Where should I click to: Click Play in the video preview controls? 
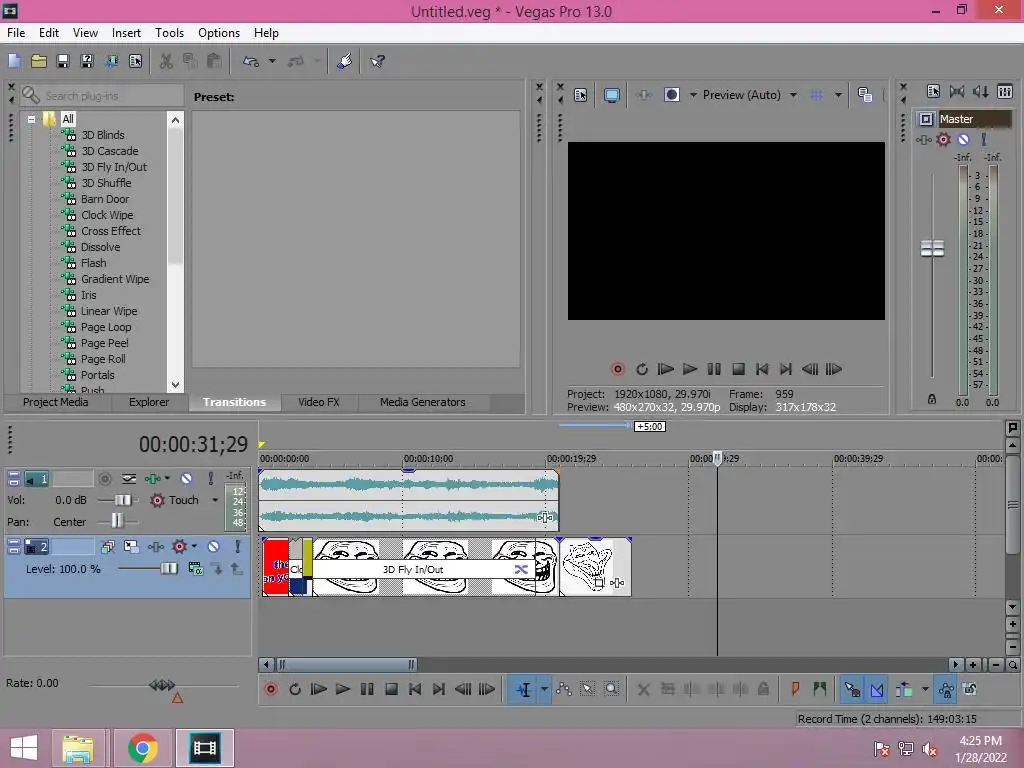[690, 369]
